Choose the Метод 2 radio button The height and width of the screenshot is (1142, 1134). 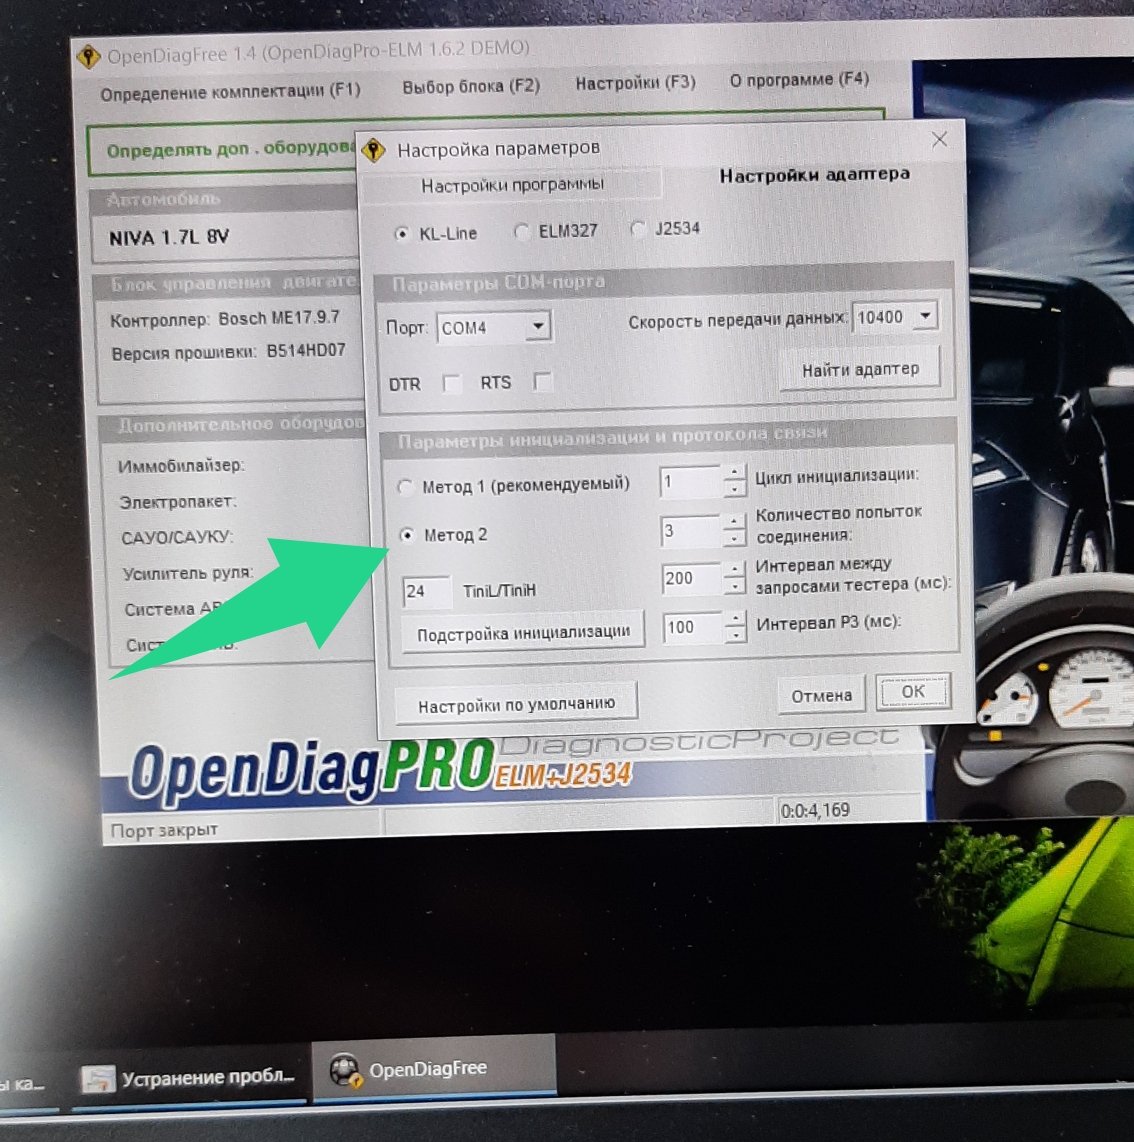407,535
